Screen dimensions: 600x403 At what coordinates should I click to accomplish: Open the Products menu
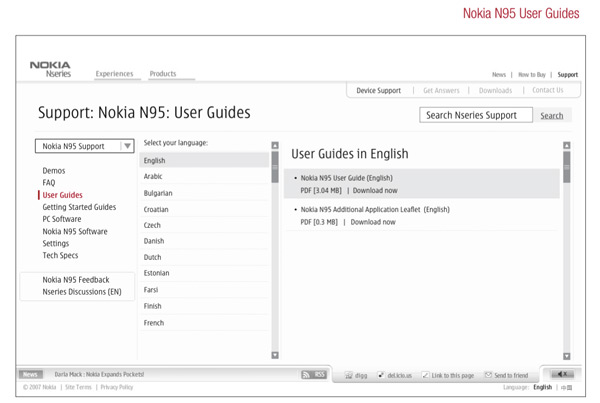[163, 73]
